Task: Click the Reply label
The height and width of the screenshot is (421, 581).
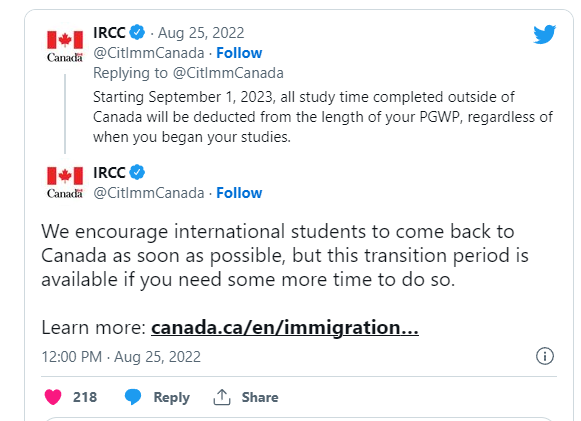Action: (x=172, y=397)
